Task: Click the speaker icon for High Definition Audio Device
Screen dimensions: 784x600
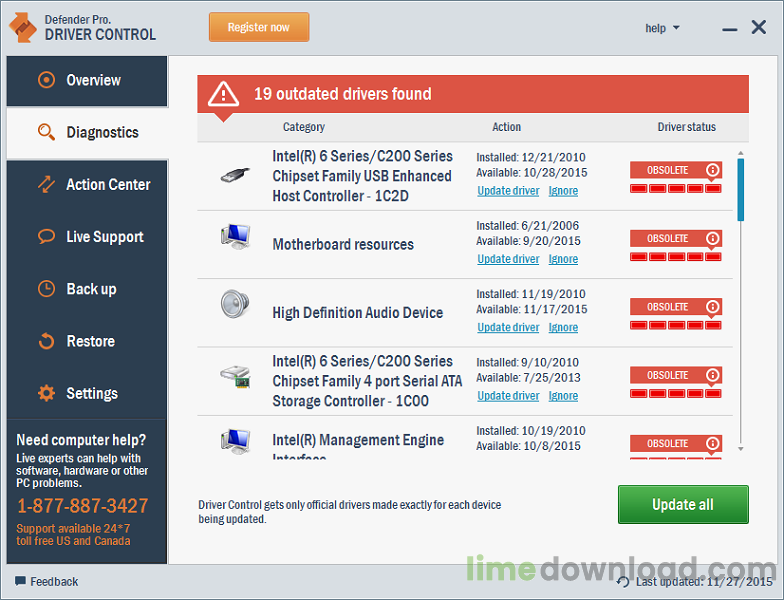Action: (235, 304)
